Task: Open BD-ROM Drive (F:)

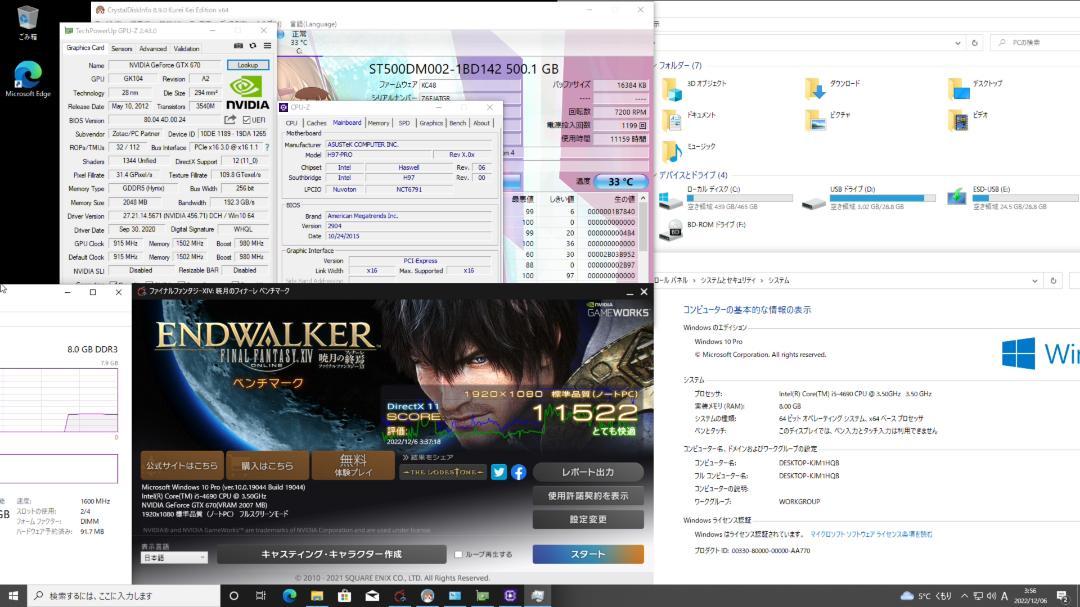Action: pyautogui.click(x=703, y=229)
